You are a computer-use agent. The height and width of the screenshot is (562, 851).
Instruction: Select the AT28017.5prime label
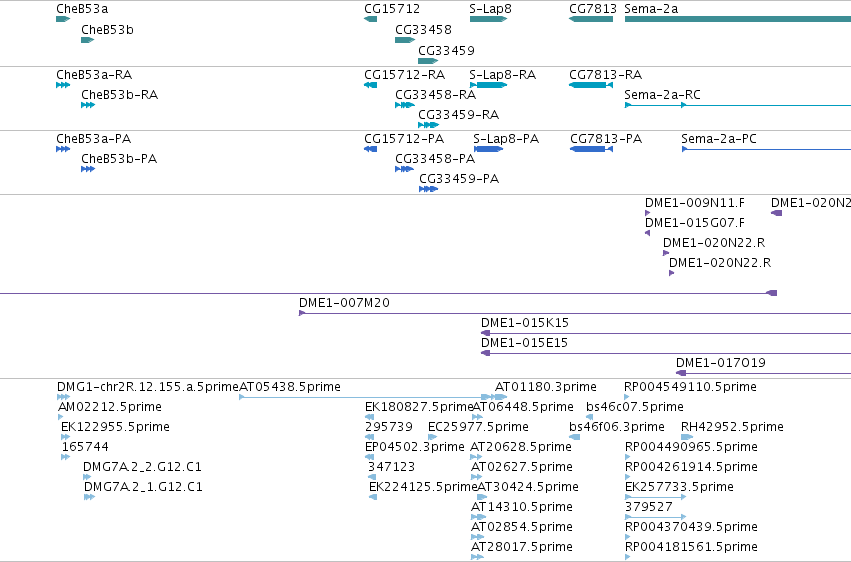522,547
